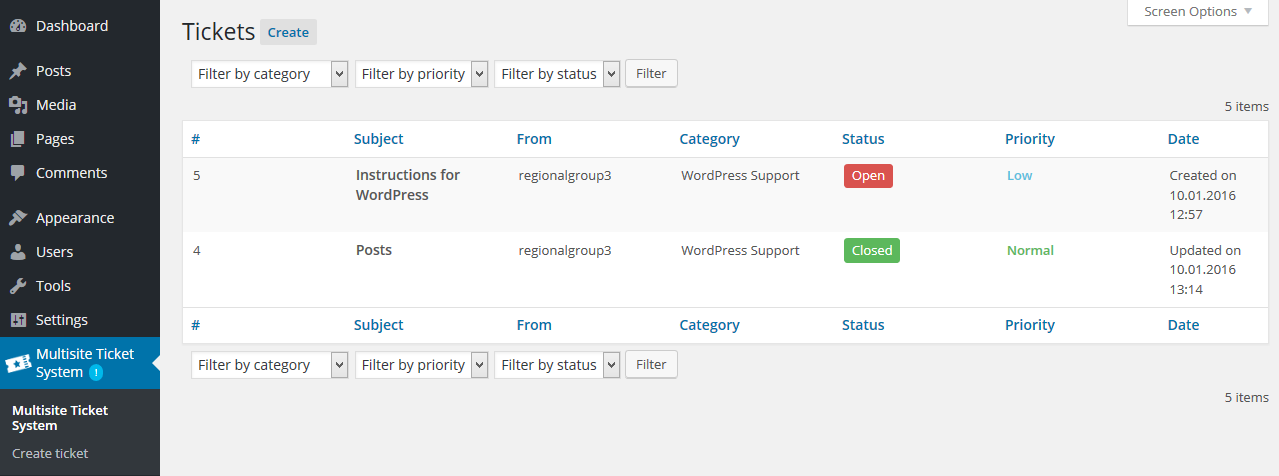The width and height of the screenshot is (1279, 476).
Task: Click the Multisite Ticket System ticket icon
Action: [17, 363]
